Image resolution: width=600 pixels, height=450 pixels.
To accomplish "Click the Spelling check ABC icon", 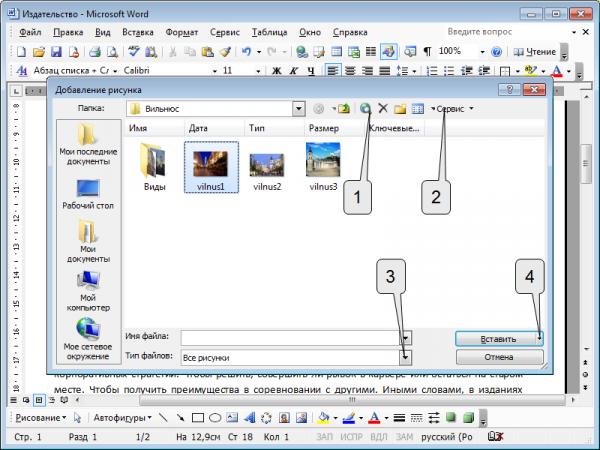I will (134, 52).
